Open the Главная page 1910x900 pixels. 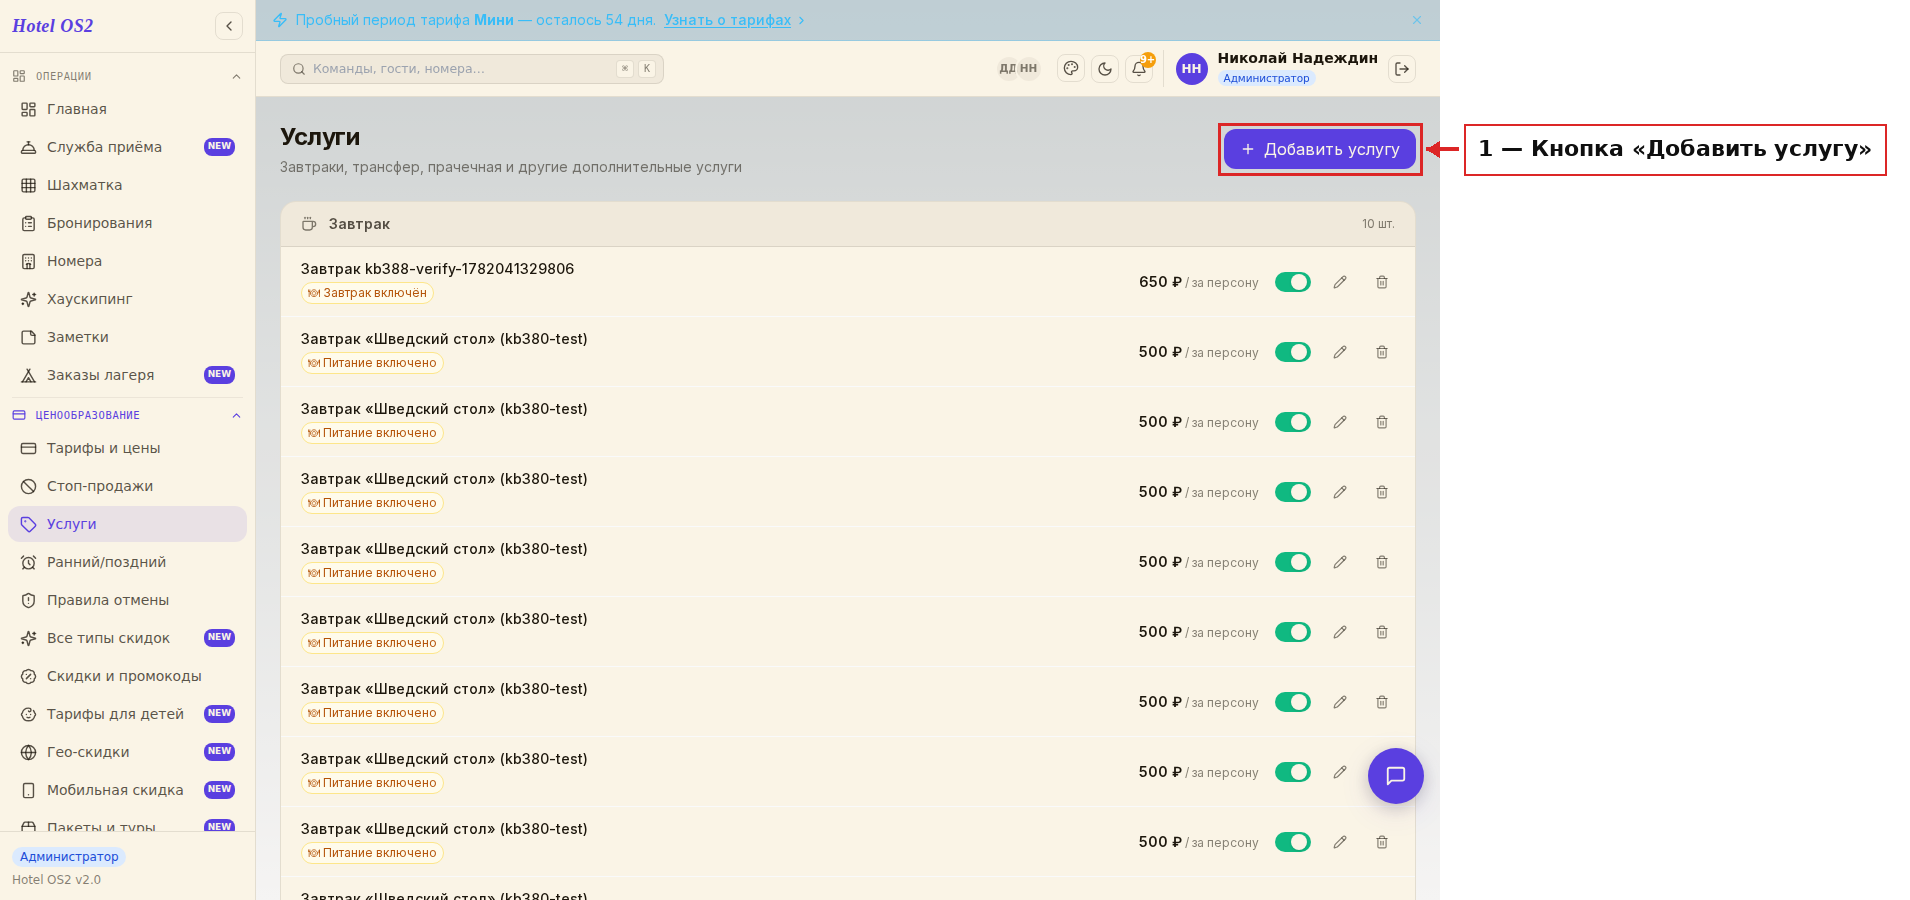(127, 109)
